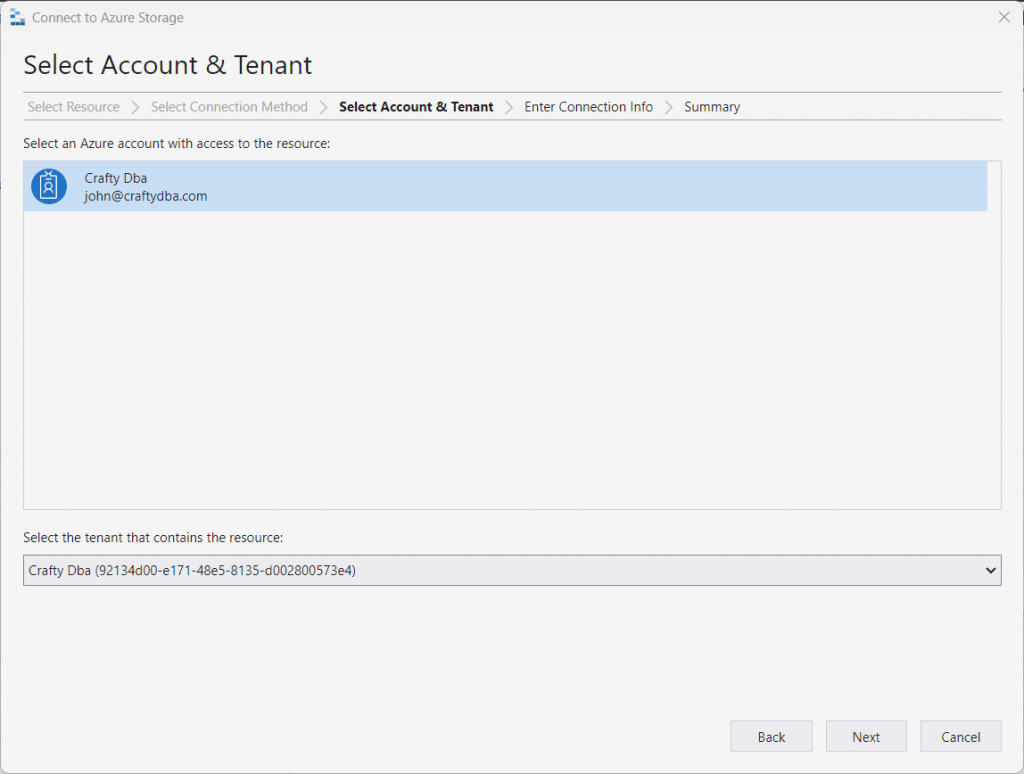The width and height of the screenshot is (1024, 774).
Task: Go to the Select Resource step
Action: coord(73,107)
